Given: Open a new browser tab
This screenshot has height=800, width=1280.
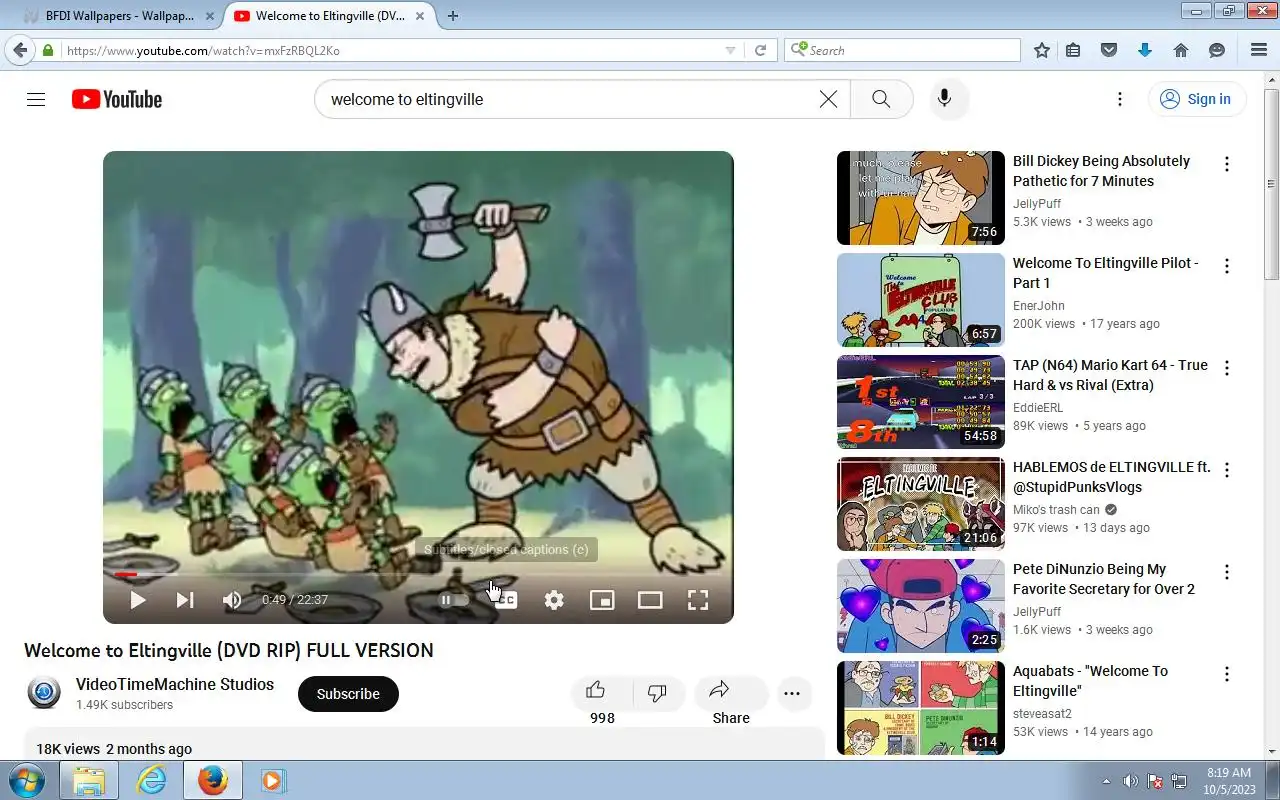Looking at the screenshot, I should [453, 16].
